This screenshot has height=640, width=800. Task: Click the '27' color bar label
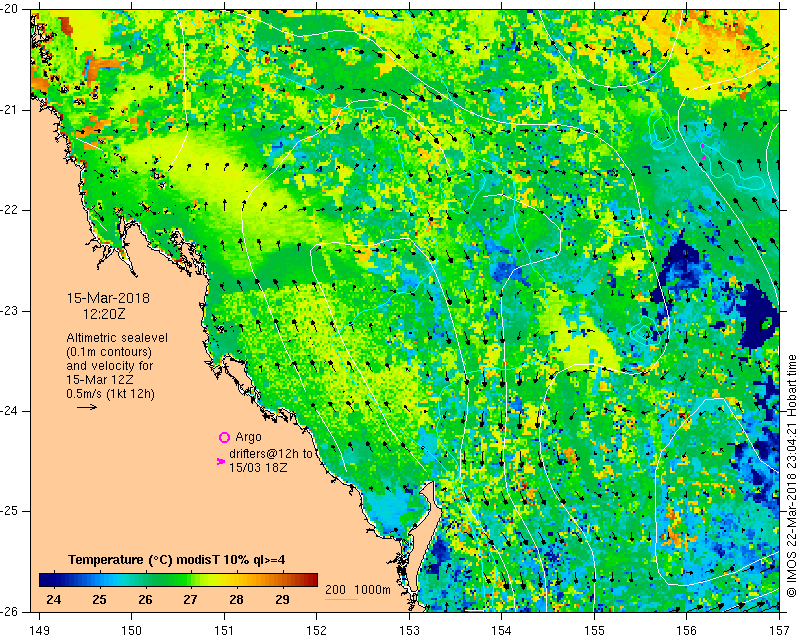tap(190, 600)
